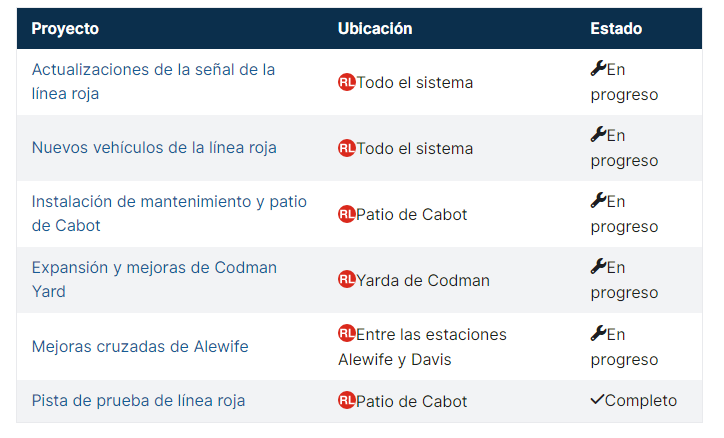
Task: Open Pista de prueba de línea roja link
Action: click(138, 401)
